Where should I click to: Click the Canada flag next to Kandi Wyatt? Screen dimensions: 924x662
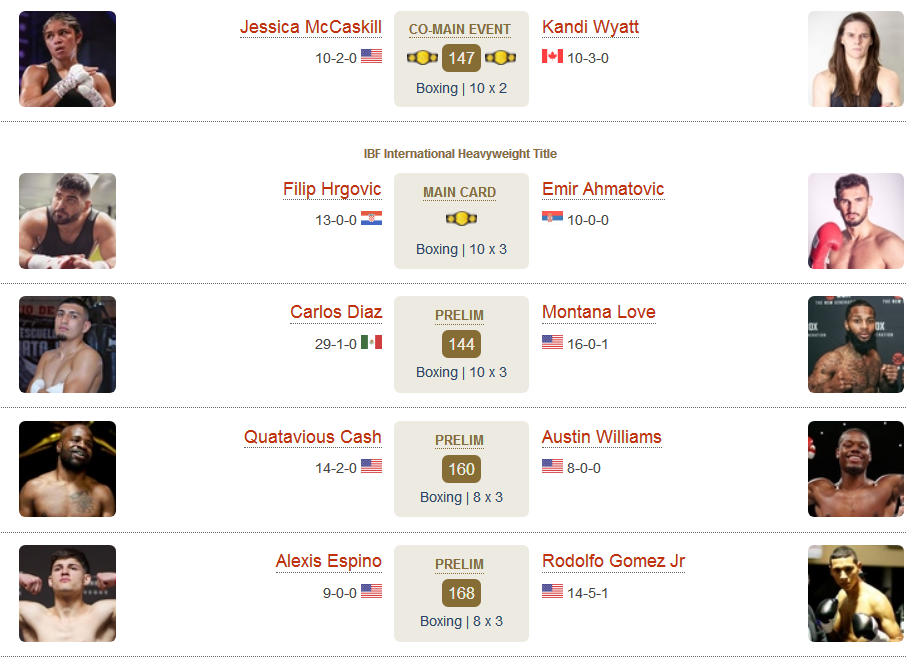552,56
